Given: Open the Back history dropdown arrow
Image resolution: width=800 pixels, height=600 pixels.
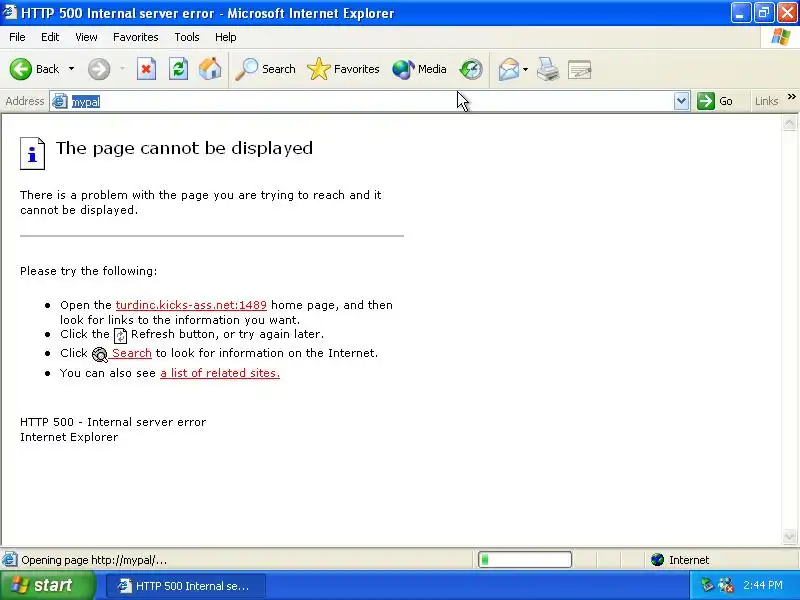Looking at the screenshot, I should tap(71, 69).
